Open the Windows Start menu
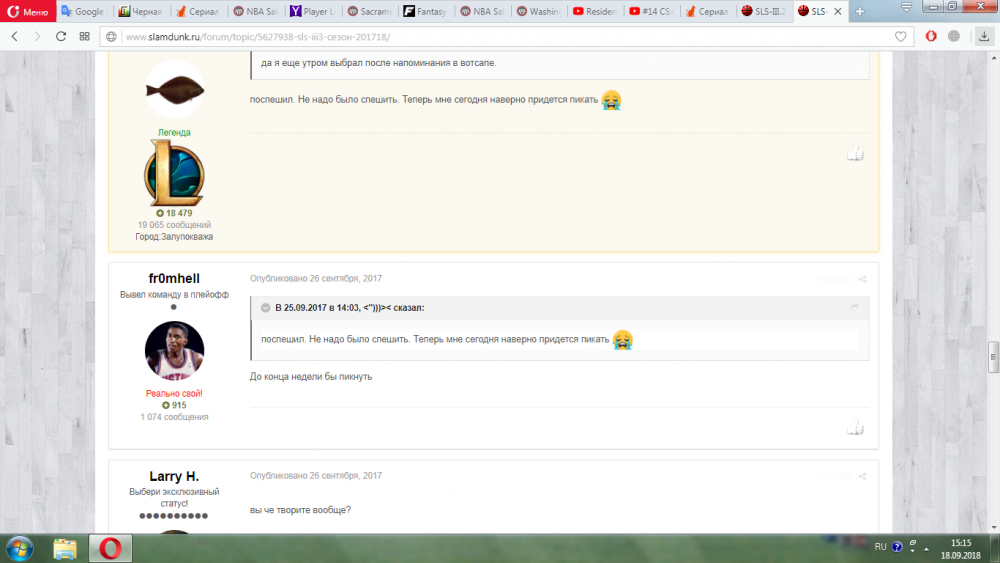1000x563 pixels. pos(19,548)
